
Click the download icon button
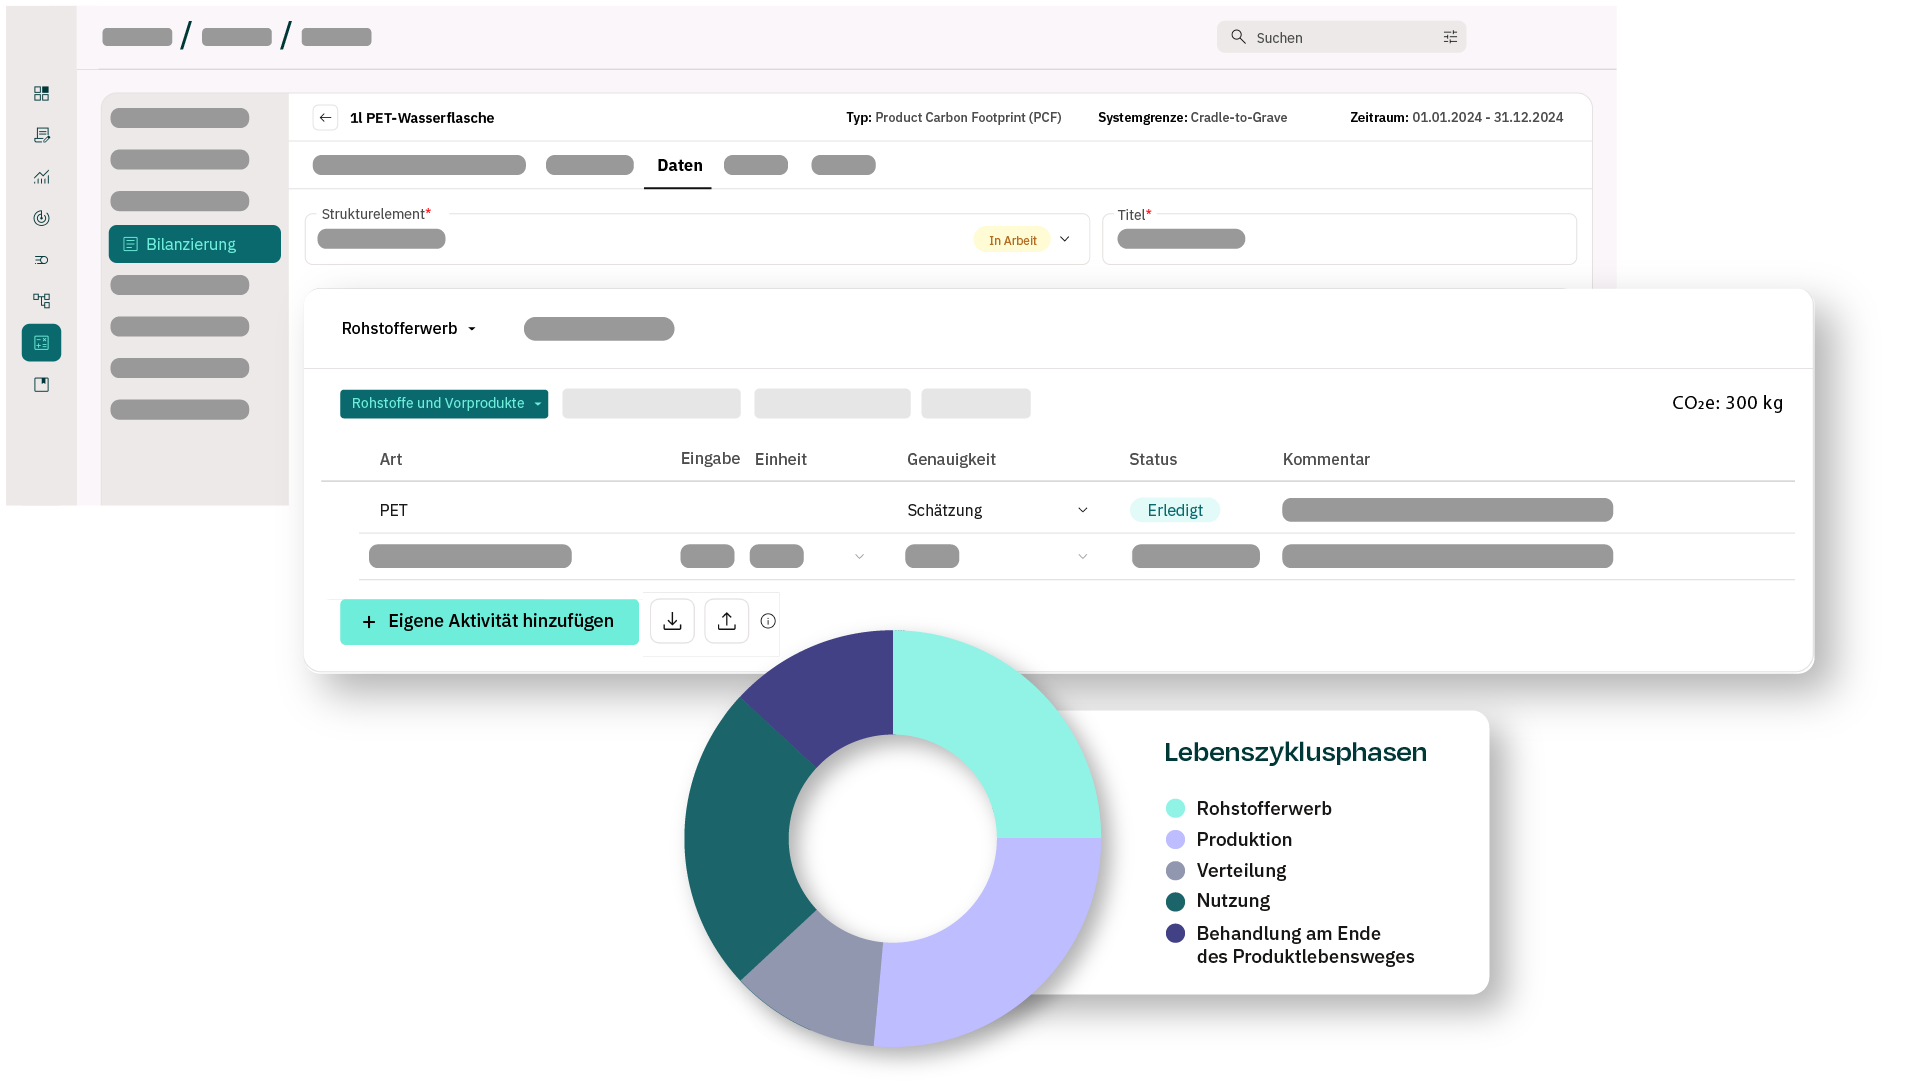click(672, 621)
